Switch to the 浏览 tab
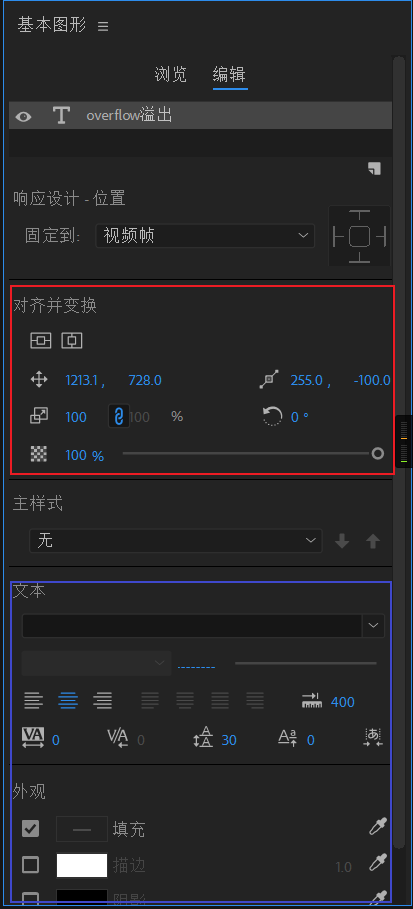Screen dimensions: 413x909 [x=171, y=74]
